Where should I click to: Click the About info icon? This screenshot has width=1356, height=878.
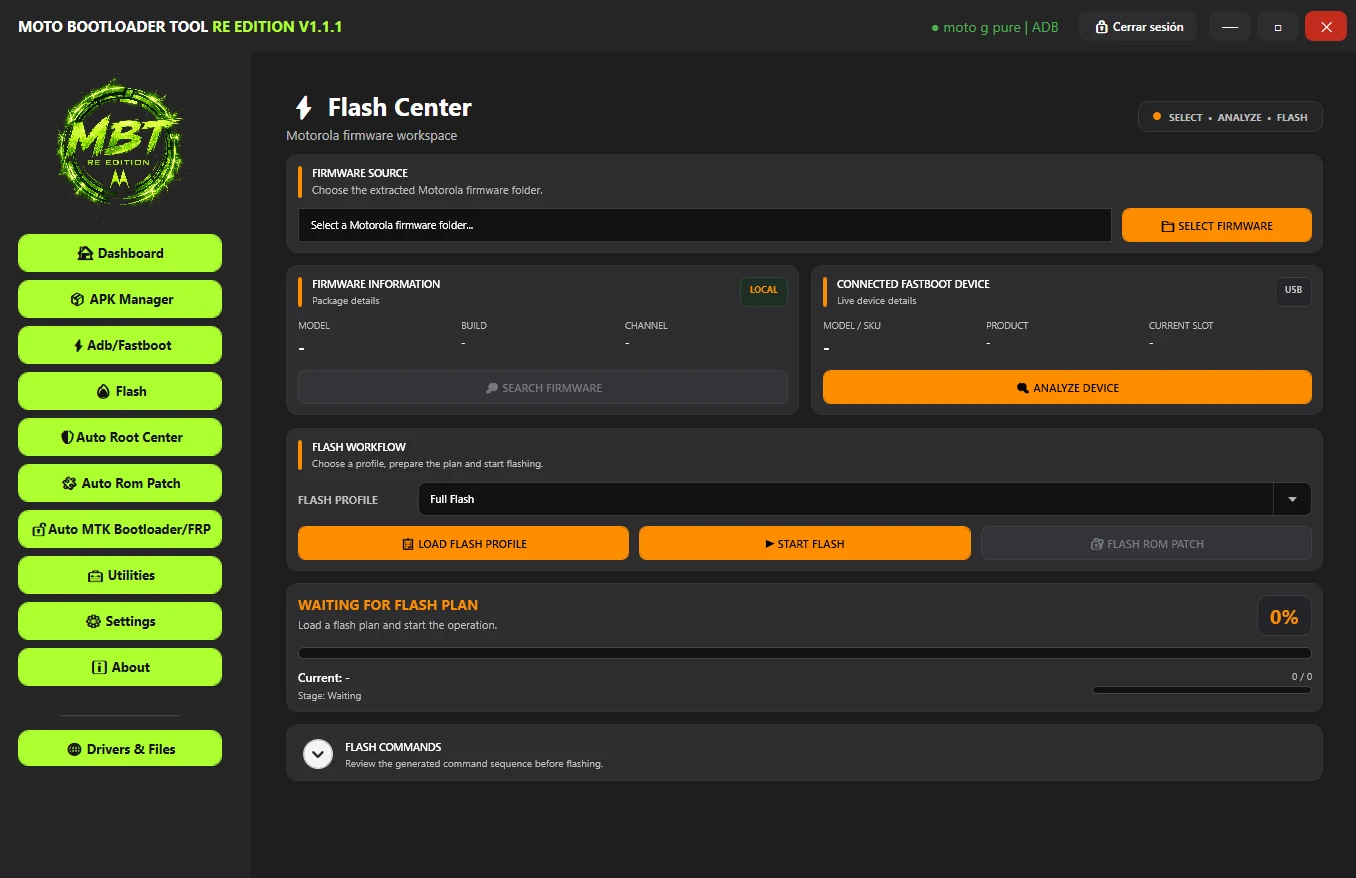coord(99,667)
